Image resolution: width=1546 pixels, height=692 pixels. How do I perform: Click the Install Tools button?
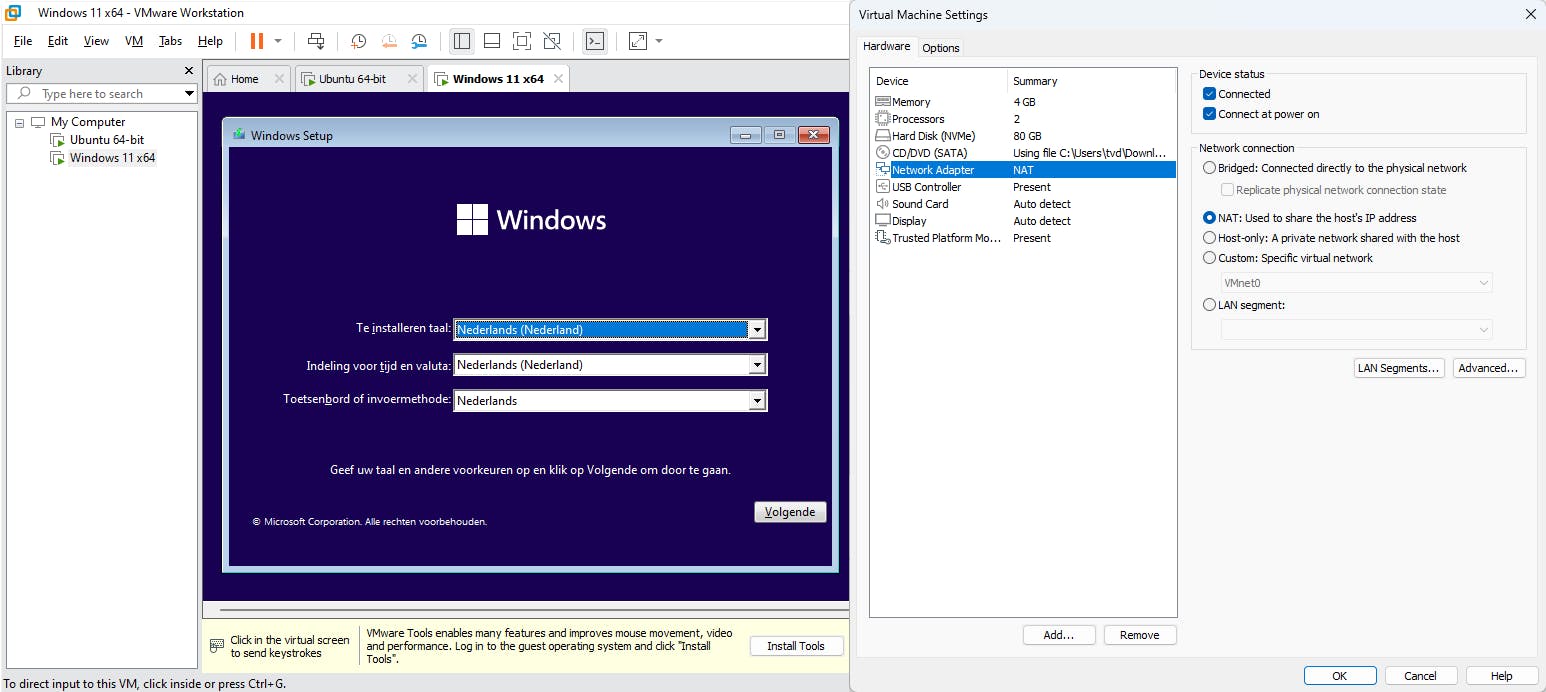coord(796,646)
